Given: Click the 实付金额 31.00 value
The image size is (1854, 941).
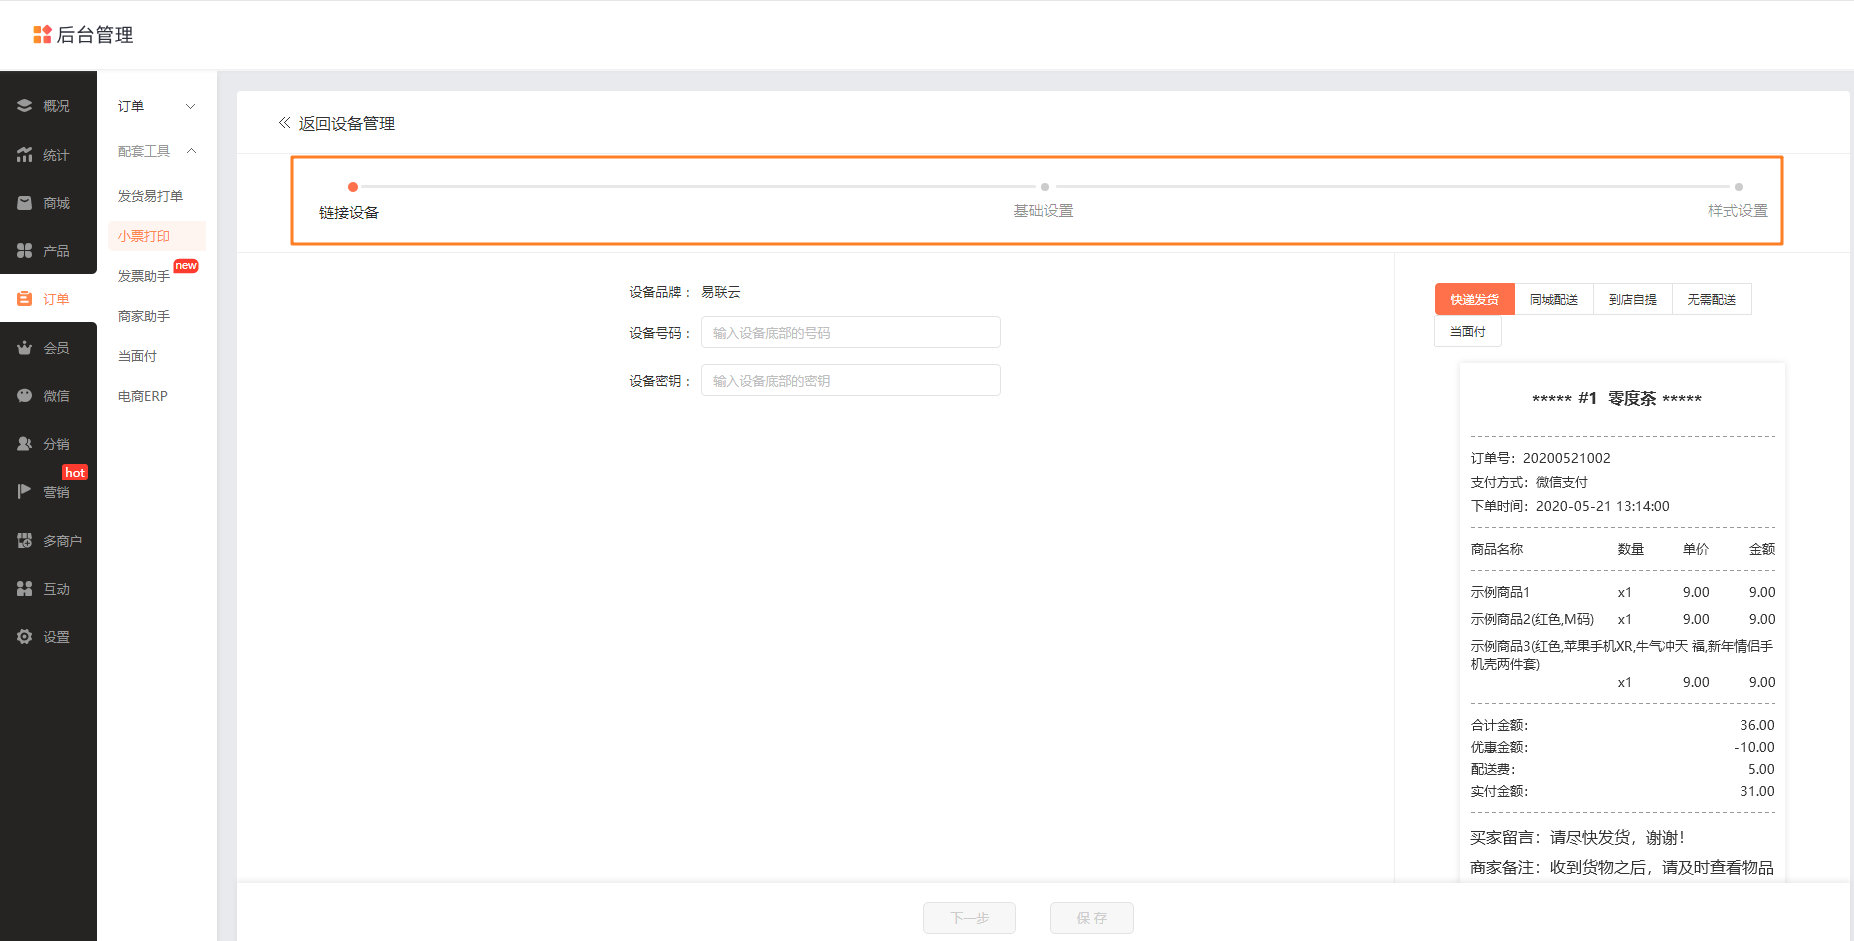Looking at the screenshot, I should coord(1757,791).
